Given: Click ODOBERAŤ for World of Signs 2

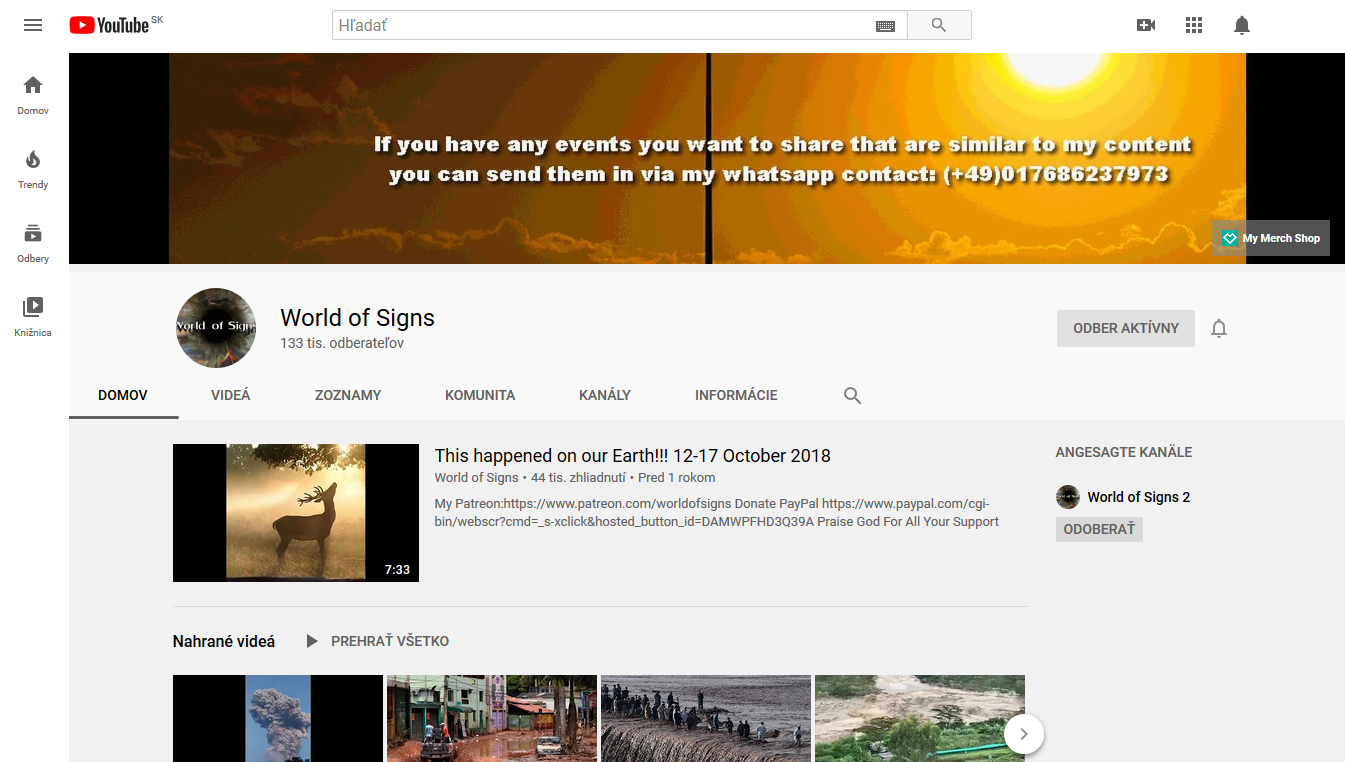Looking at the screenshot, I should click(x=1099, y=529).
